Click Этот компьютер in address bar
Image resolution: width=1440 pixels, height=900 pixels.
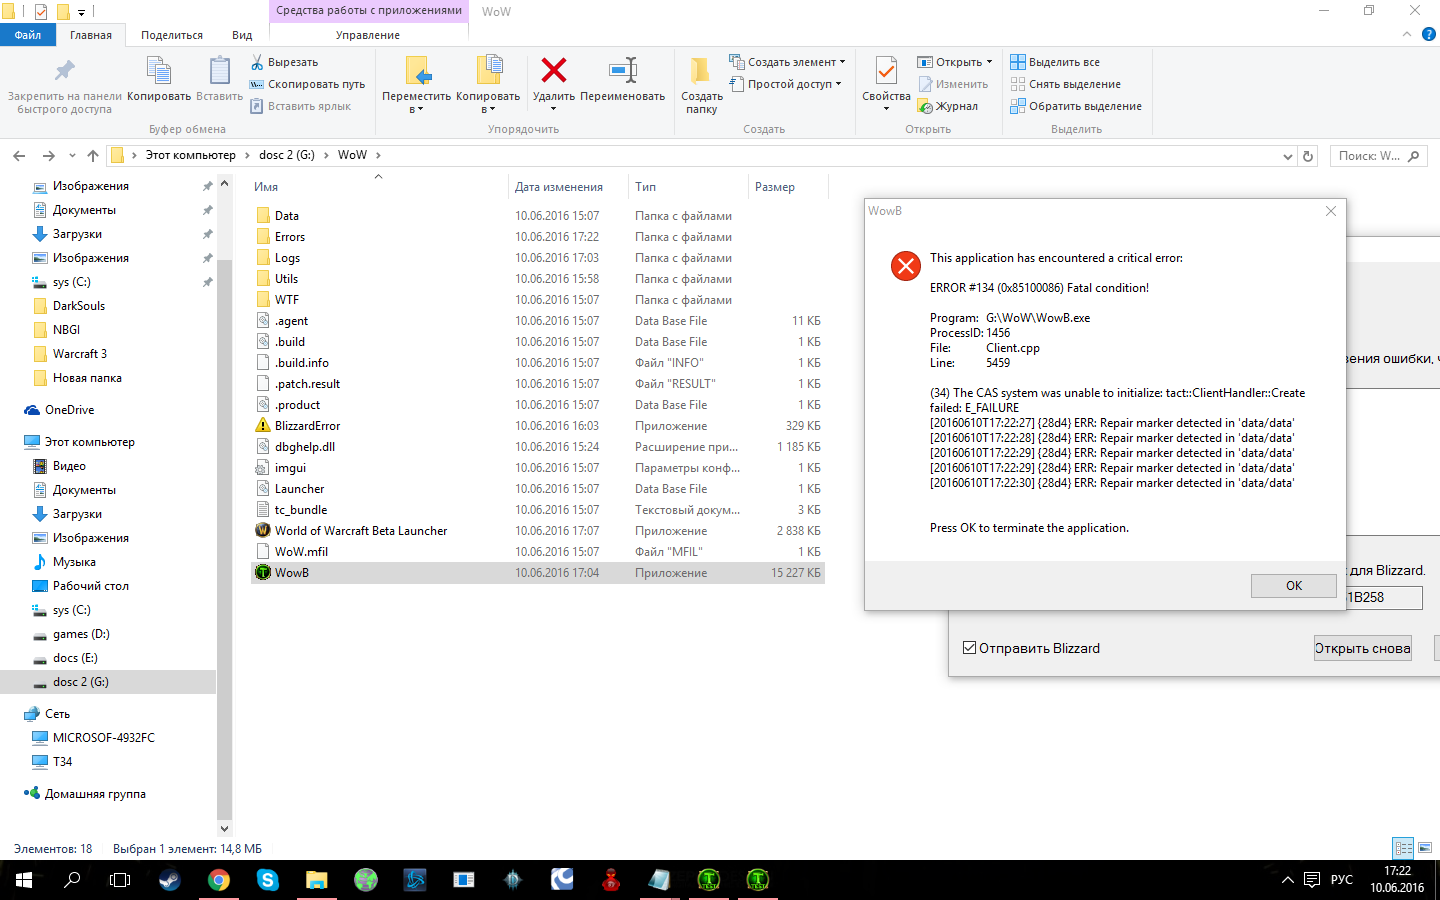pos(190,155)
